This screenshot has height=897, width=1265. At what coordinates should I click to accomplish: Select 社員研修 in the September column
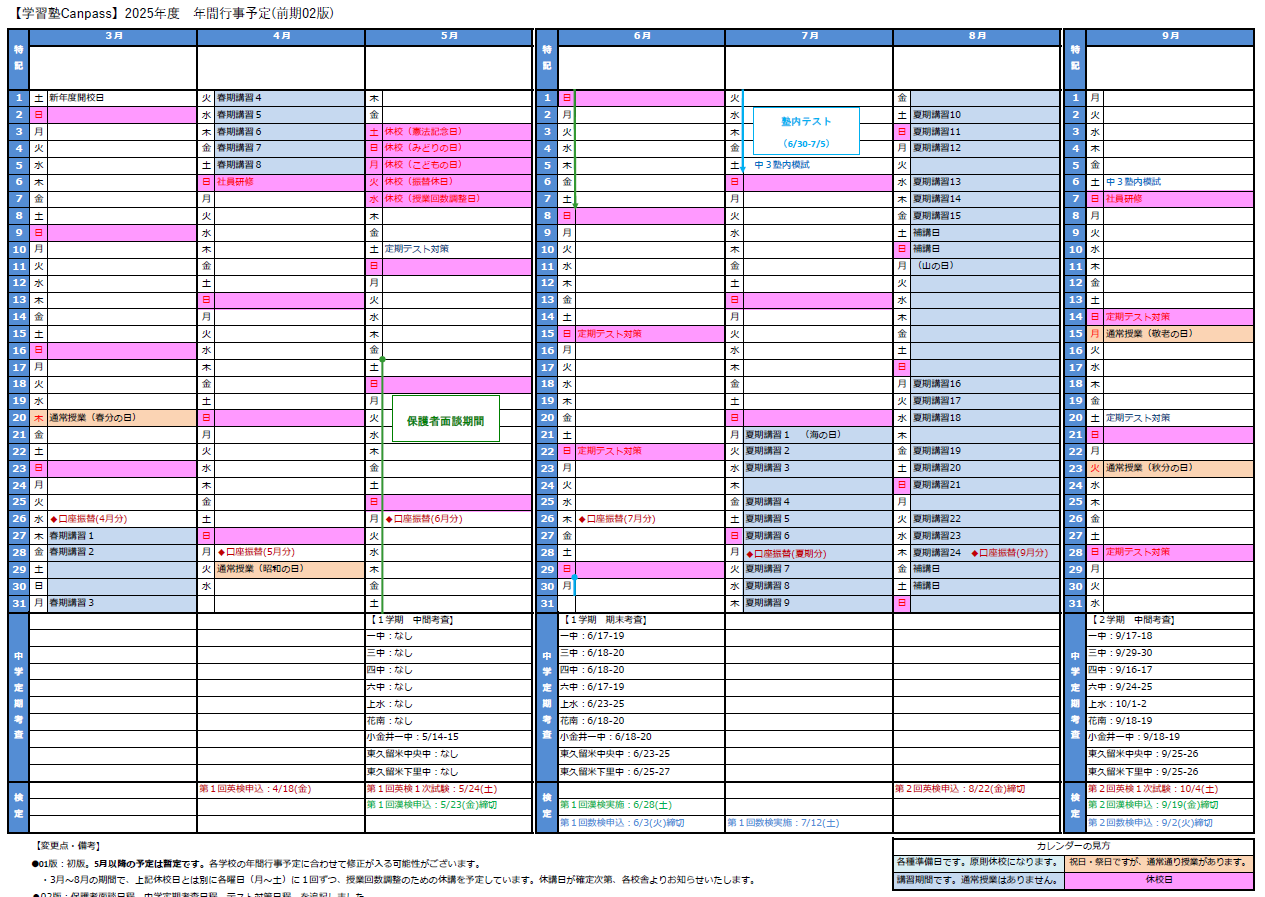[1178, 199]
